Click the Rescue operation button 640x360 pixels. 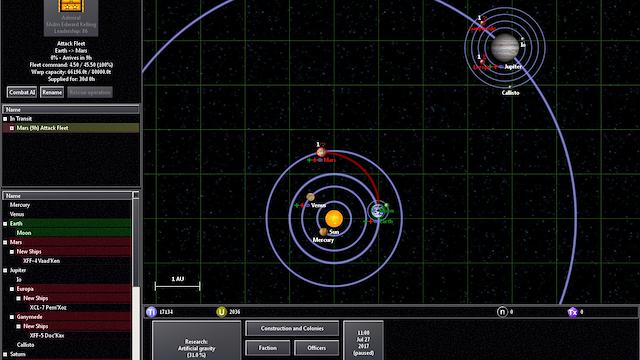(x=90, y=92)
